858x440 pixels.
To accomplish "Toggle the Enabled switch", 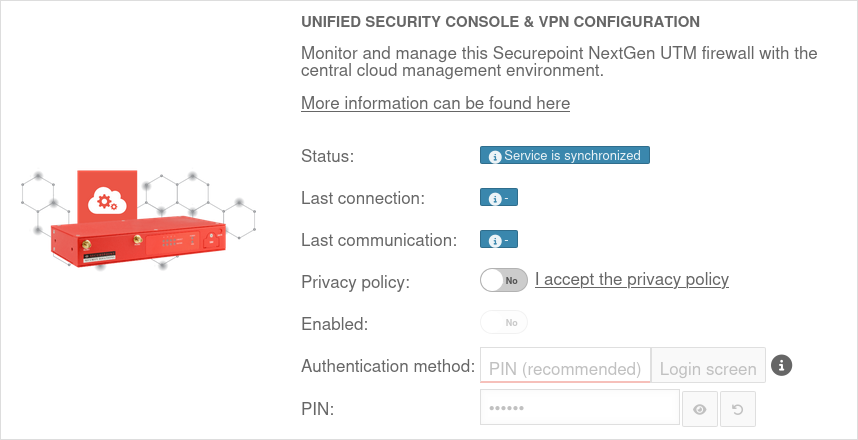I will point(504,323).
